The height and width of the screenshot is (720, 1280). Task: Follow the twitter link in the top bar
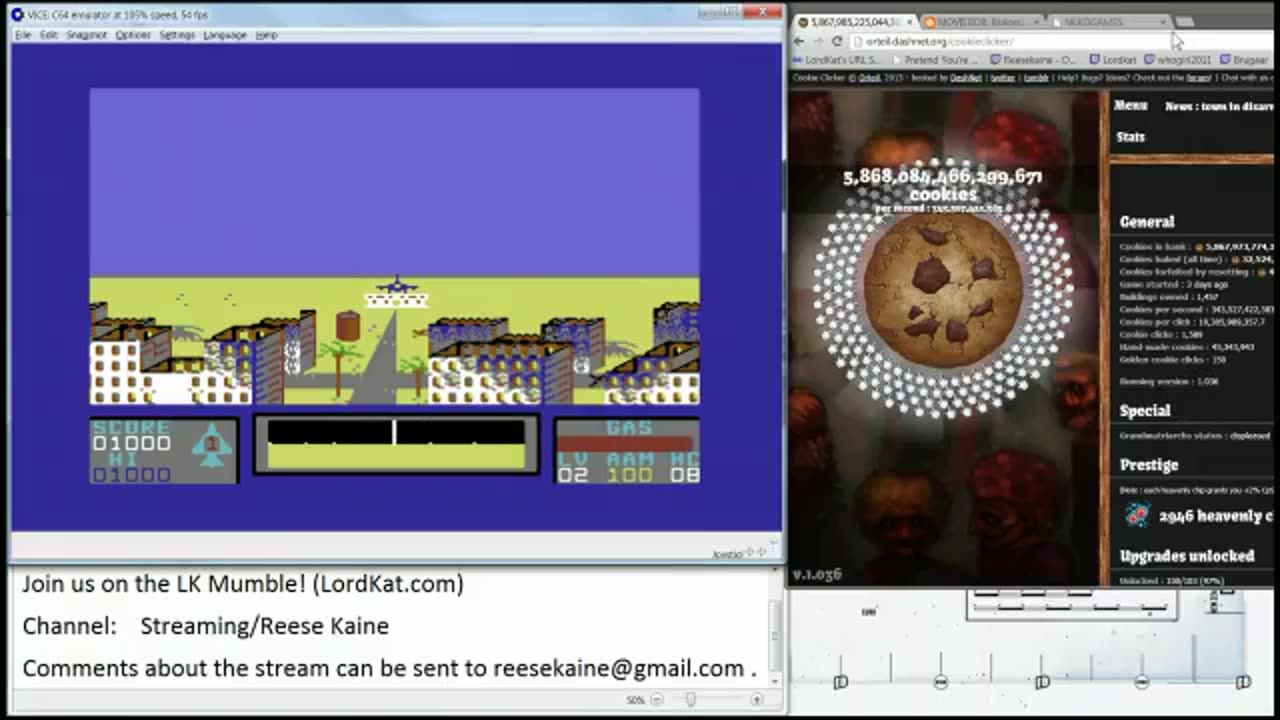[x=1002, y=77]
